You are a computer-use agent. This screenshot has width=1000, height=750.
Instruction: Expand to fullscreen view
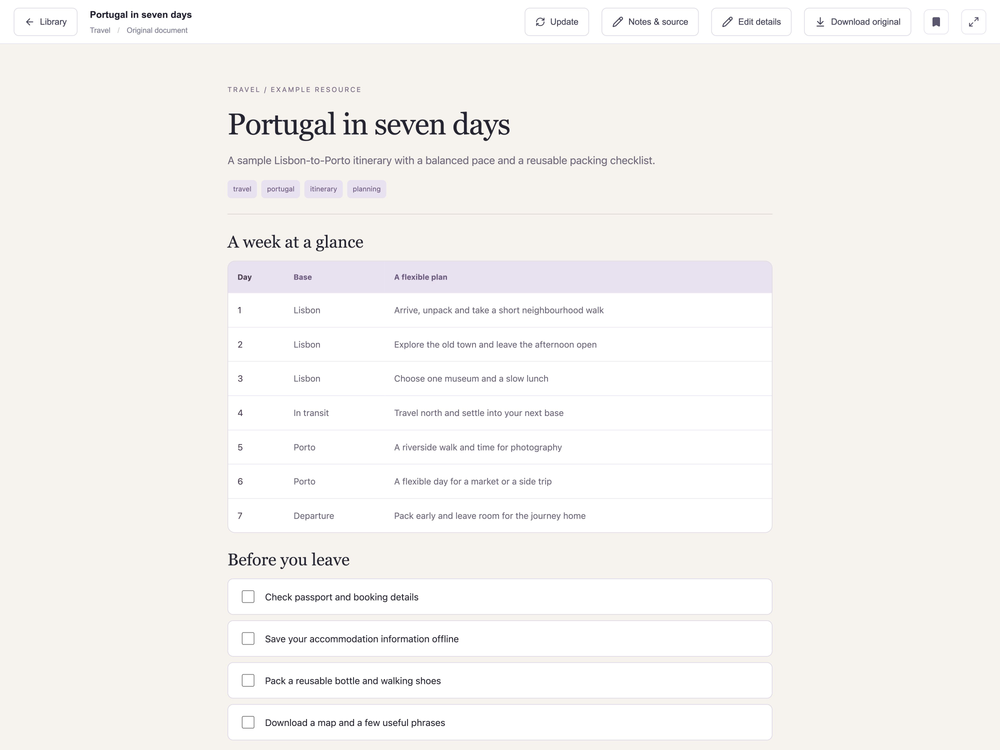coord(974,22)
